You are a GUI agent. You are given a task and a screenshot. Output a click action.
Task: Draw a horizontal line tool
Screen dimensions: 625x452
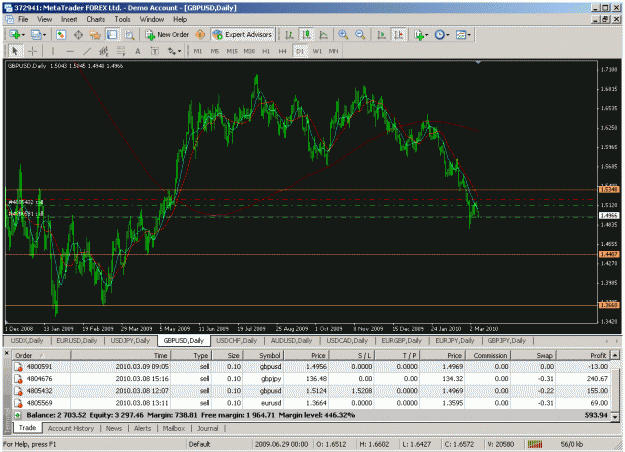point(70,51)
